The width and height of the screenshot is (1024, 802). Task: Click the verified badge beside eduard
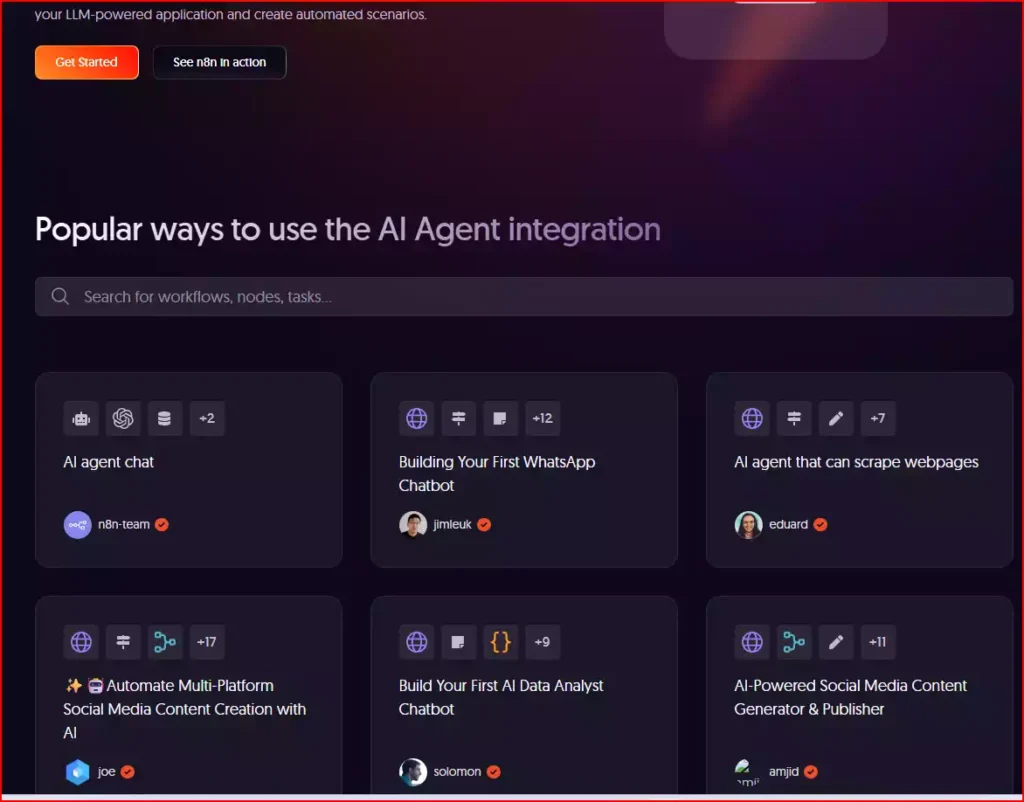pyautogui.click(x=821, y=524)
